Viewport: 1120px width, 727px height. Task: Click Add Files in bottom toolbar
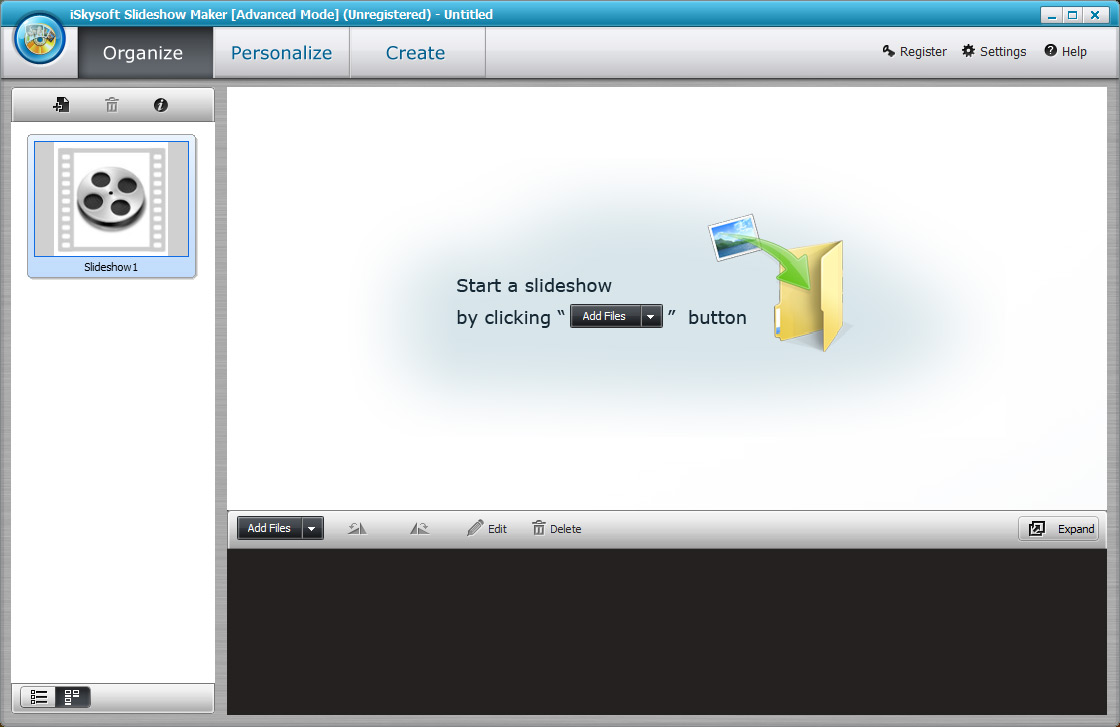coord(269,528)
